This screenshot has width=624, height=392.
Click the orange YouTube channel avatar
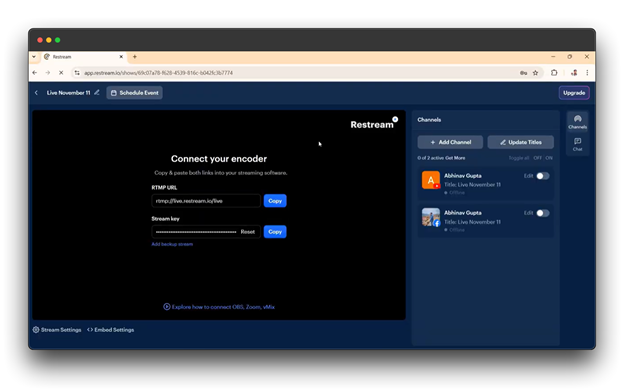pos(431,180)
